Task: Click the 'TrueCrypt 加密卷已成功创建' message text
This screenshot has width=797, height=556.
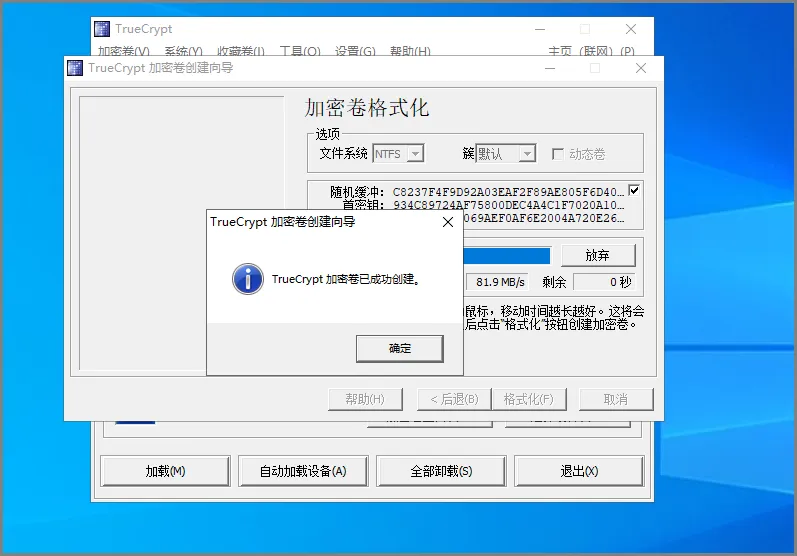Action: (x=346, y=279)
